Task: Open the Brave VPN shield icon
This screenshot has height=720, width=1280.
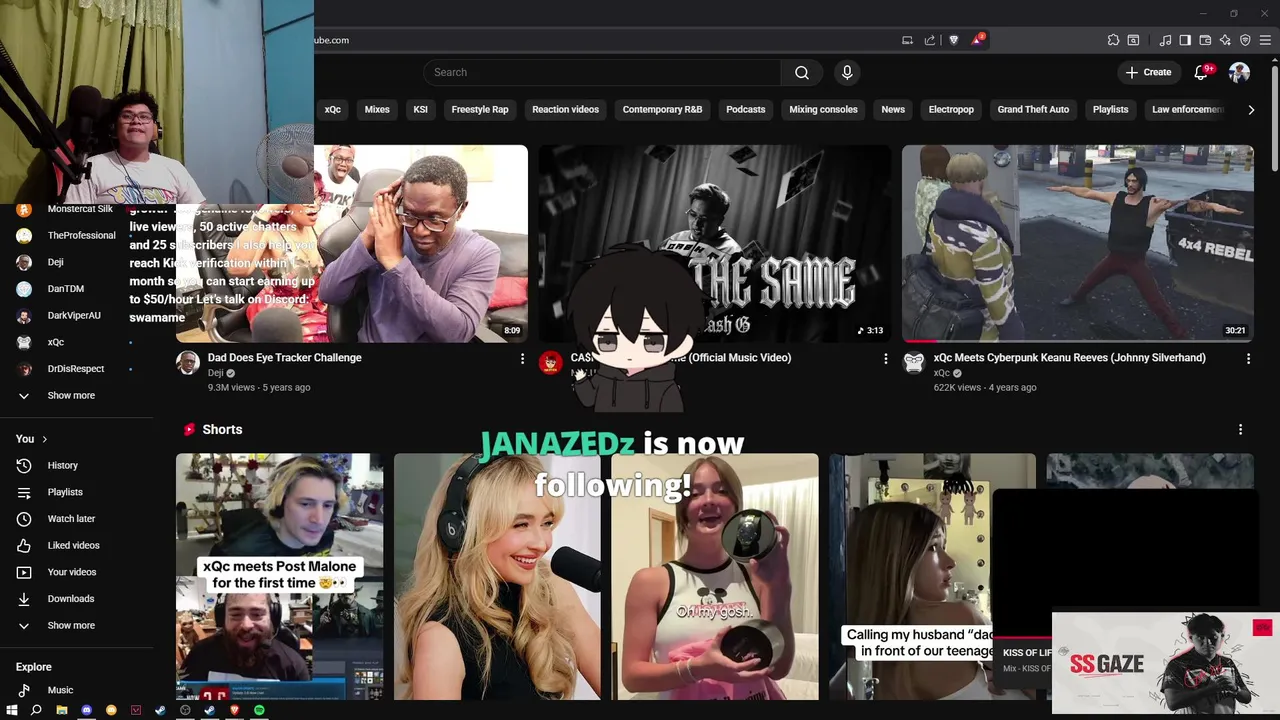Action: coord(1245,40)
